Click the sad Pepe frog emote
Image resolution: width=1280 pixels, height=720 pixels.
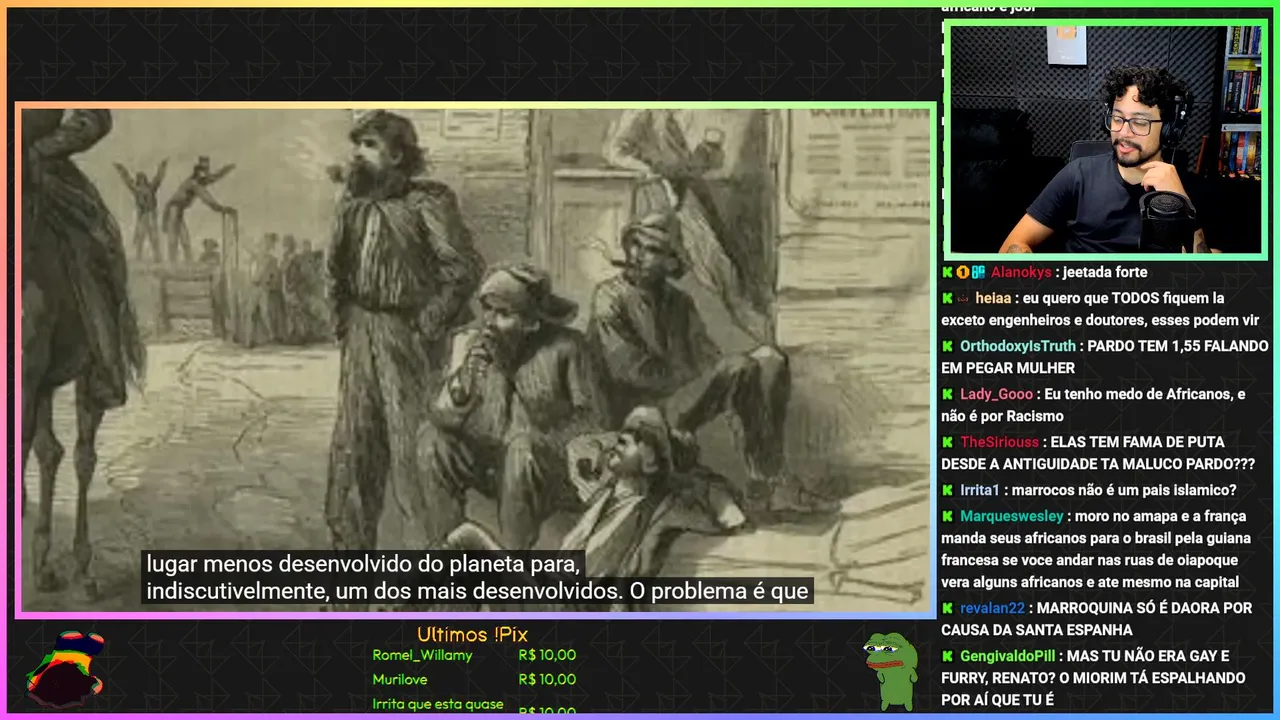891,671
